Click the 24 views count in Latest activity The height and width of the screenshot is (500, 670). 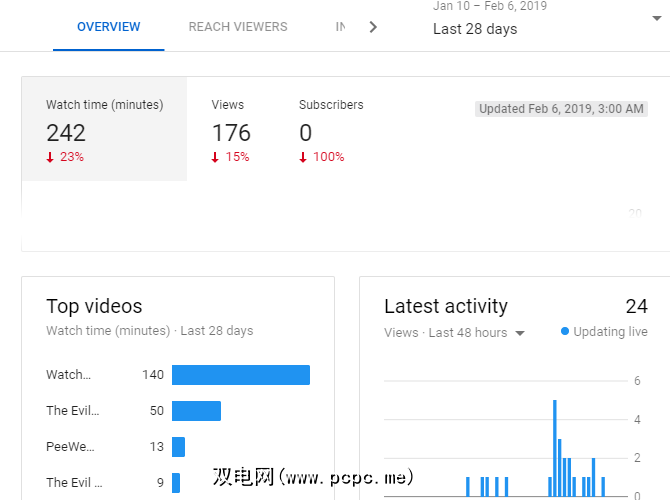pos(637,306)
